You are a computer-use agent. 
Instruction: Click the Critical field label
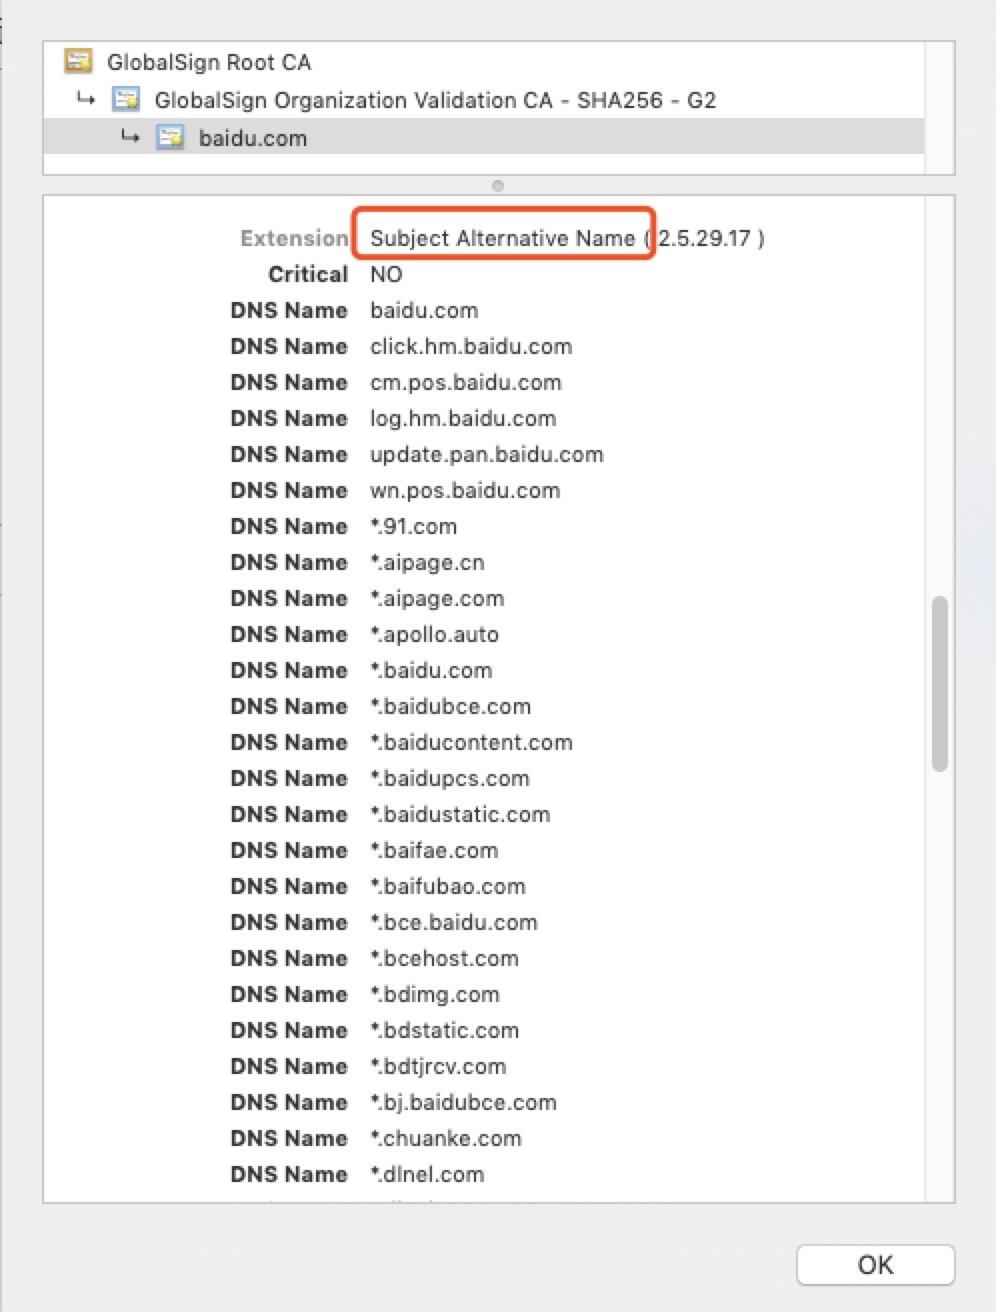[308, 274]
